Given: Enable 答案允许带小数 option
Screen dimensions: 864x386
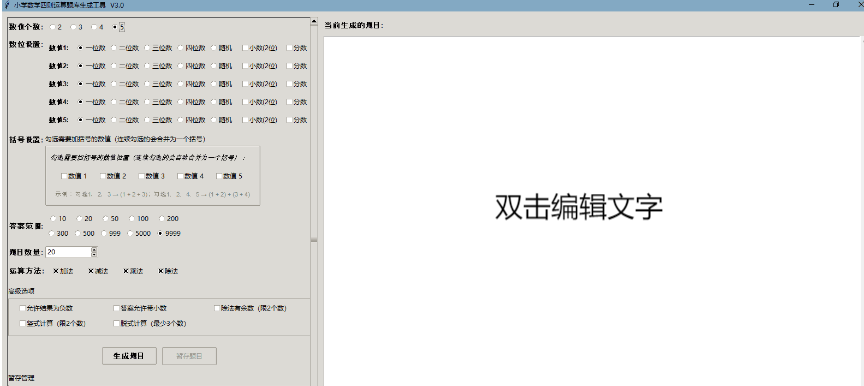Looking at the screenshot, I should [116, 308].
